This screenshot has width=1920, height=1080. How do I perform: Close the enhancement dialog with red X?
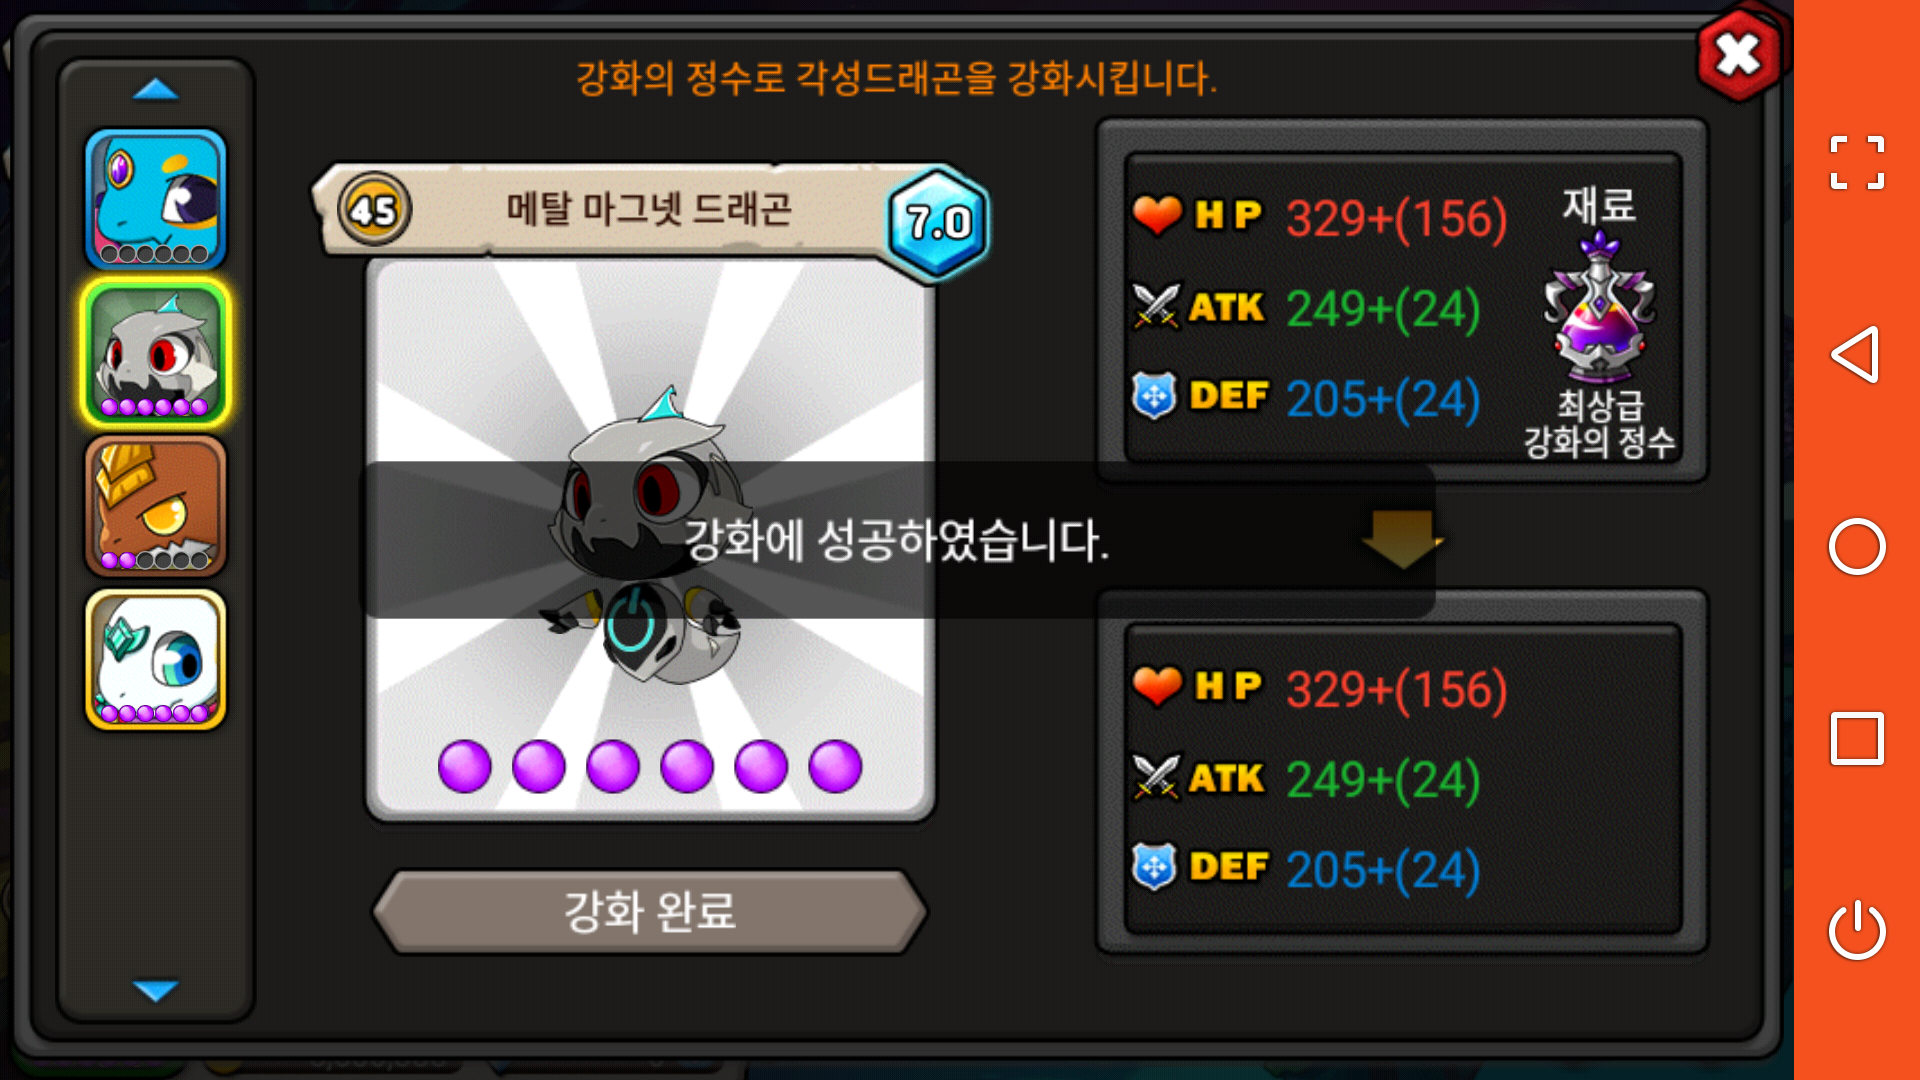(1739, 55)
